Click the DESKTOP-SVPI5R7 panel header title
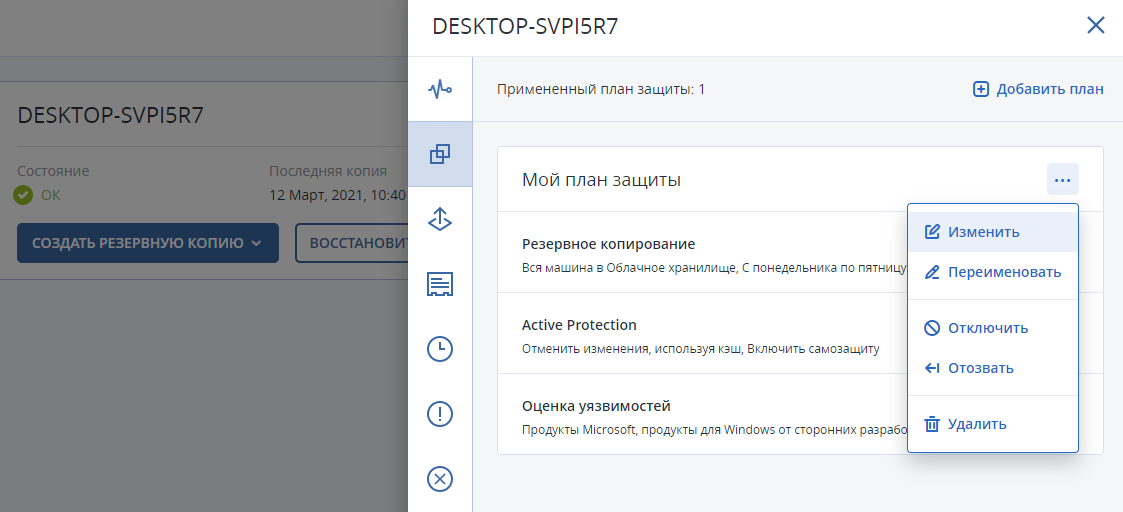This screenshot has height=512, width=1123. click(525, 26)
